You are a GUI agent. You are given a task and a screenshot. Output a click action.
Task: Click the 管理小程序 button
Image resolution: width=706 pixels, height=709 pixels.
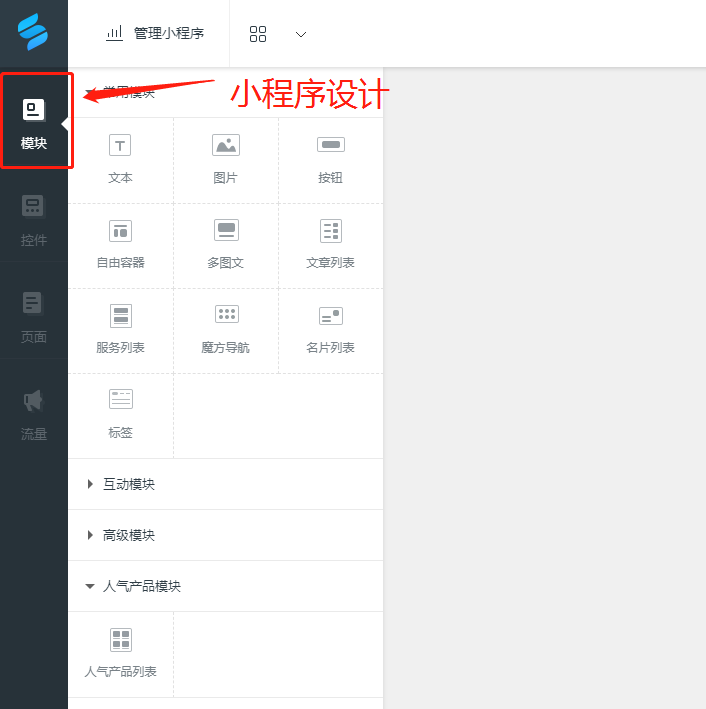(155, 33)
